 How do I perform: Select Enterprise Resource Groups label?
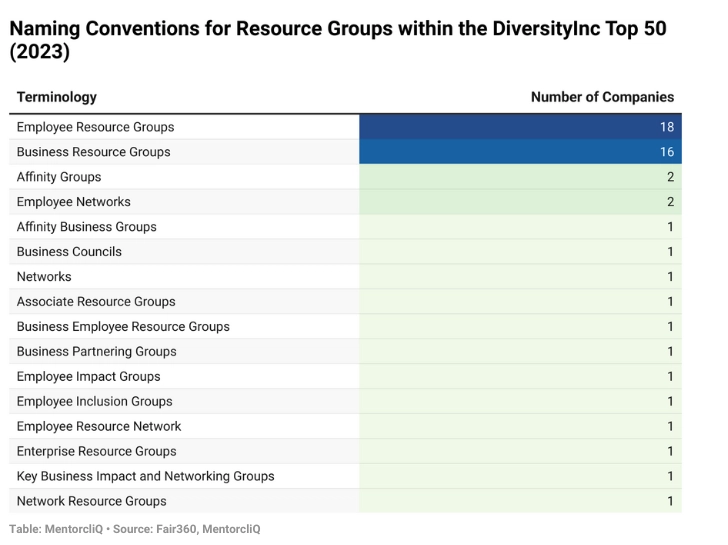pyautogui.click(x=97, y=452)
